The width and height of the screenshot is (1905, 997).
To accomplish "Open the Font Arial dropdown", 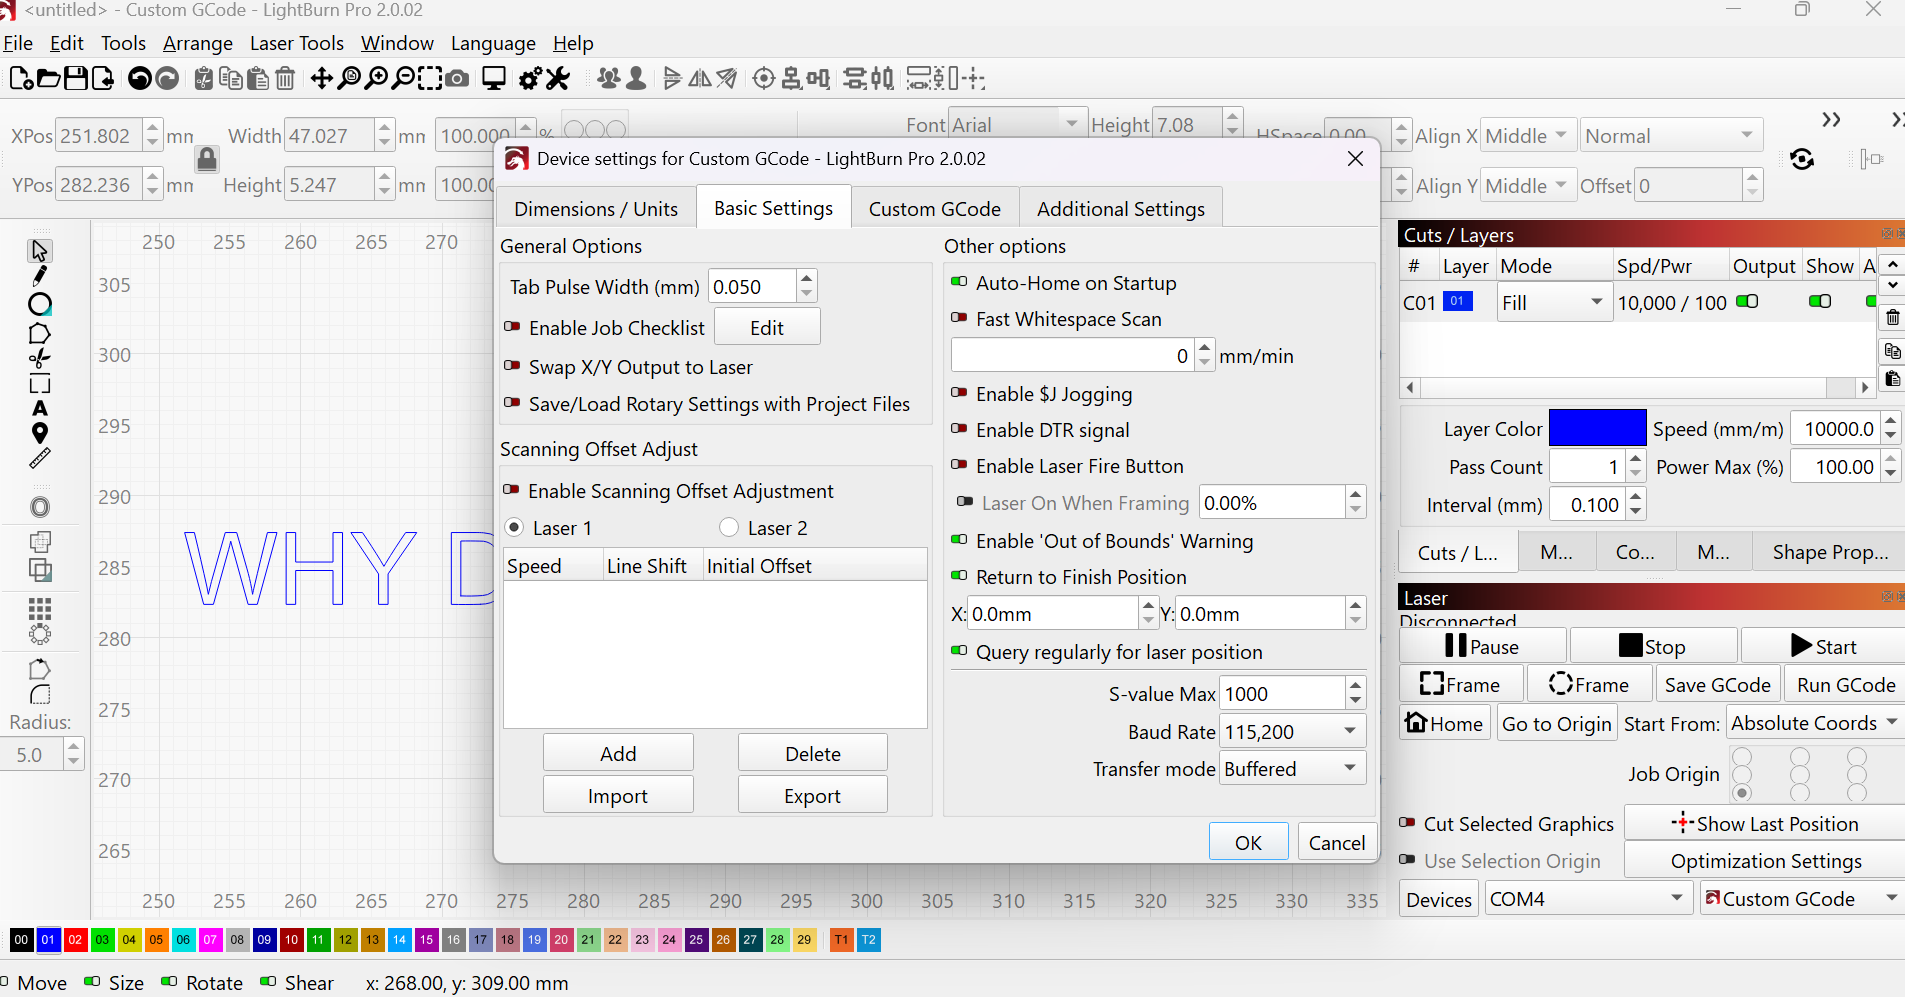I will 1017,124.
